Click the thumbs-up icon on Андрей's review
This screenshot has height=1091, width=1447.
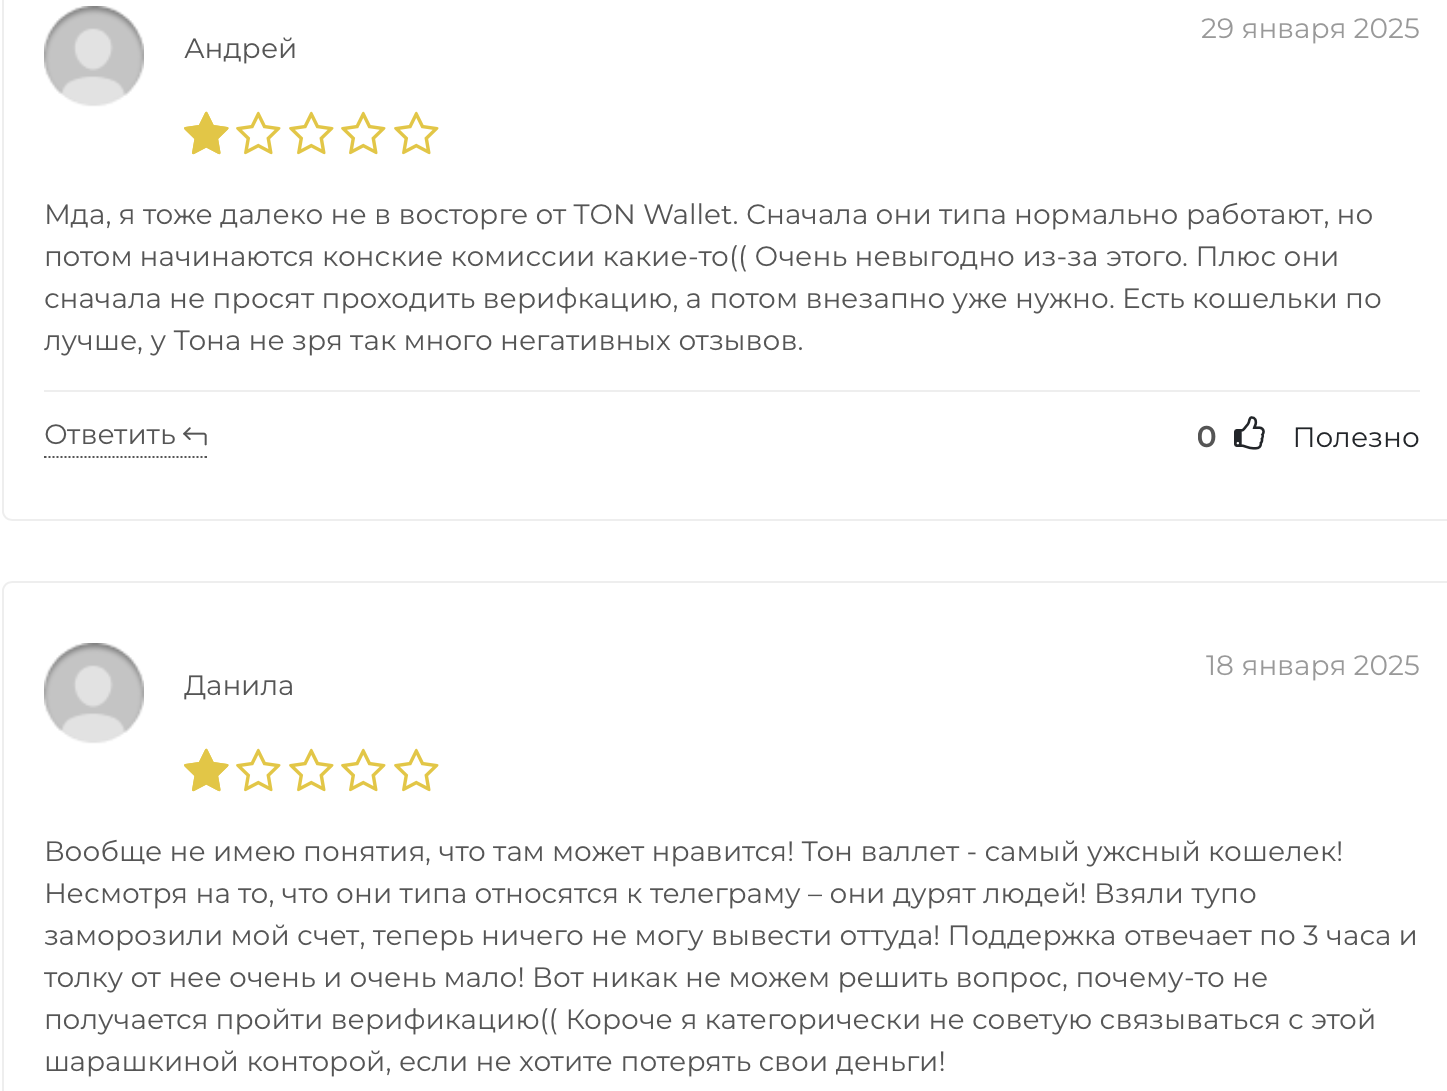[1249, 434]
